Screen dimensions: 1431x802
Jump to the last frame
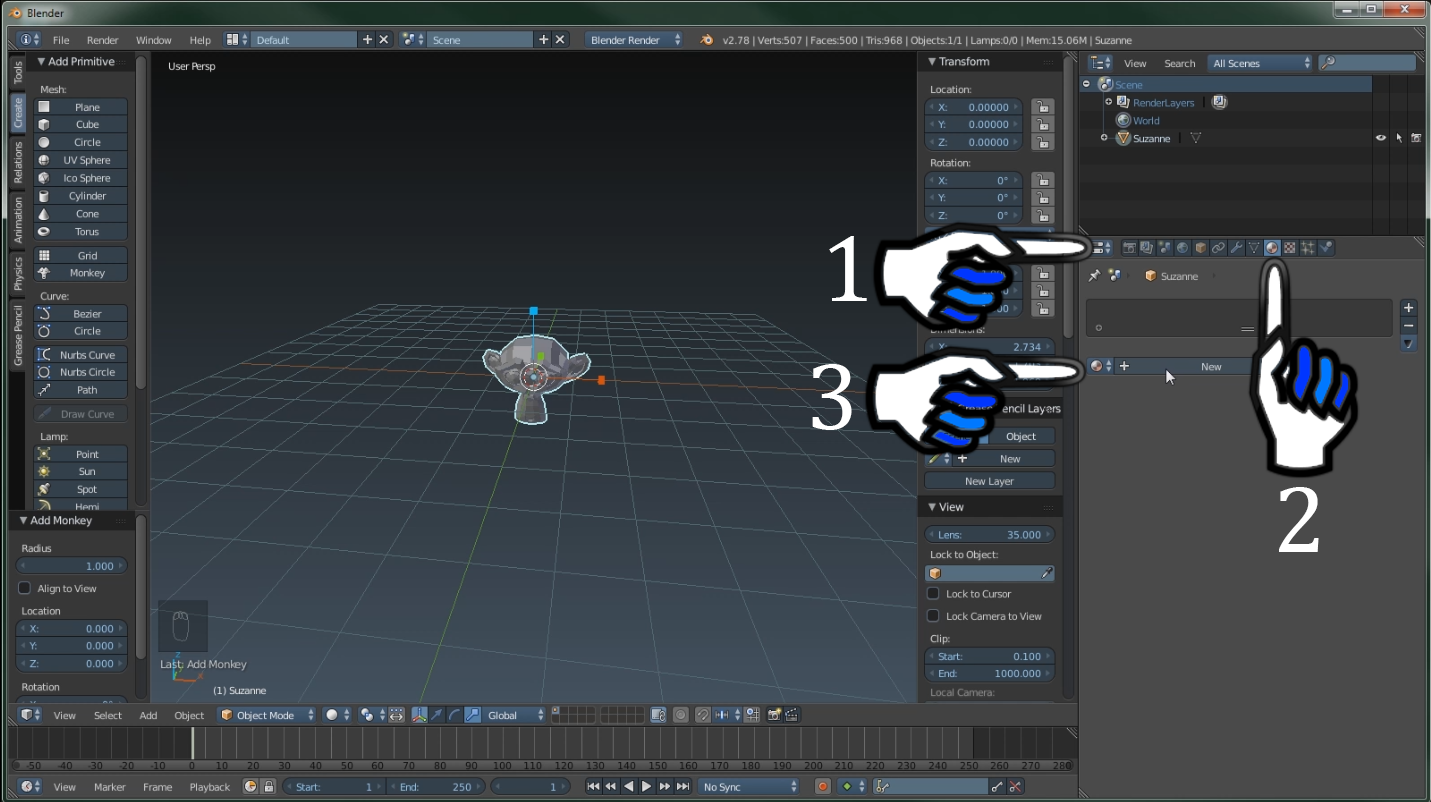(x=683, y=787)
